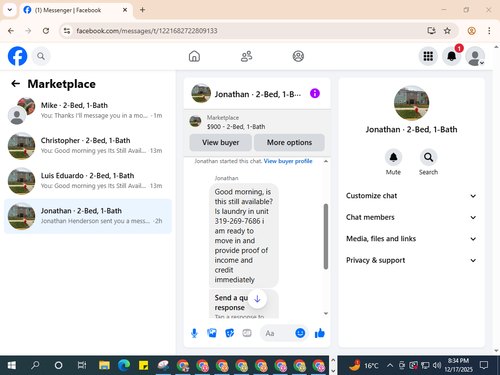
Task: Open the Windows Start menu
Action: [11, 366]
